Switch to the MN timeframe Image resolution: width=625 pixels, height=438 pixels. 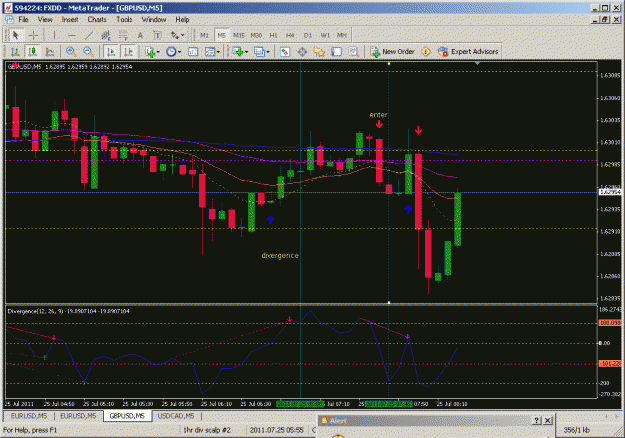[342, 35]
